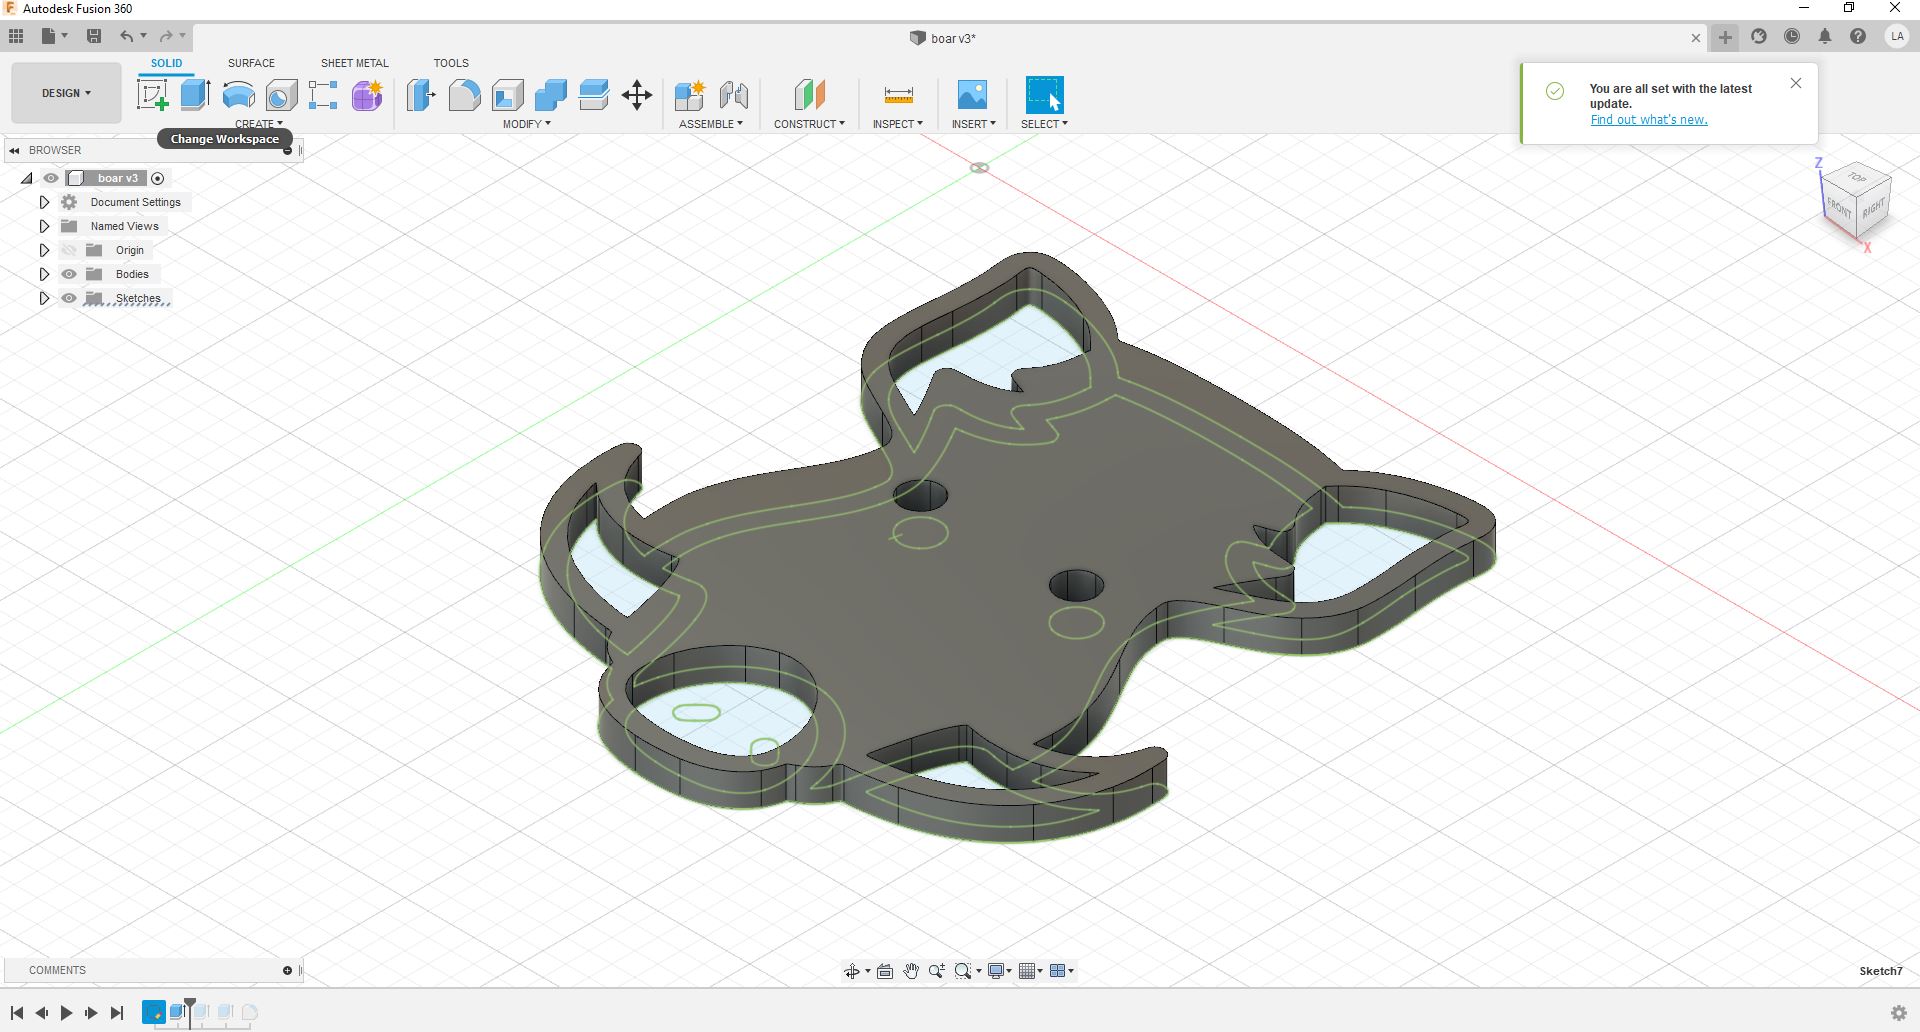Screen dimensions: 1920x1032
Task: Dismiss the update notification
Action: tap(1796, 83)
